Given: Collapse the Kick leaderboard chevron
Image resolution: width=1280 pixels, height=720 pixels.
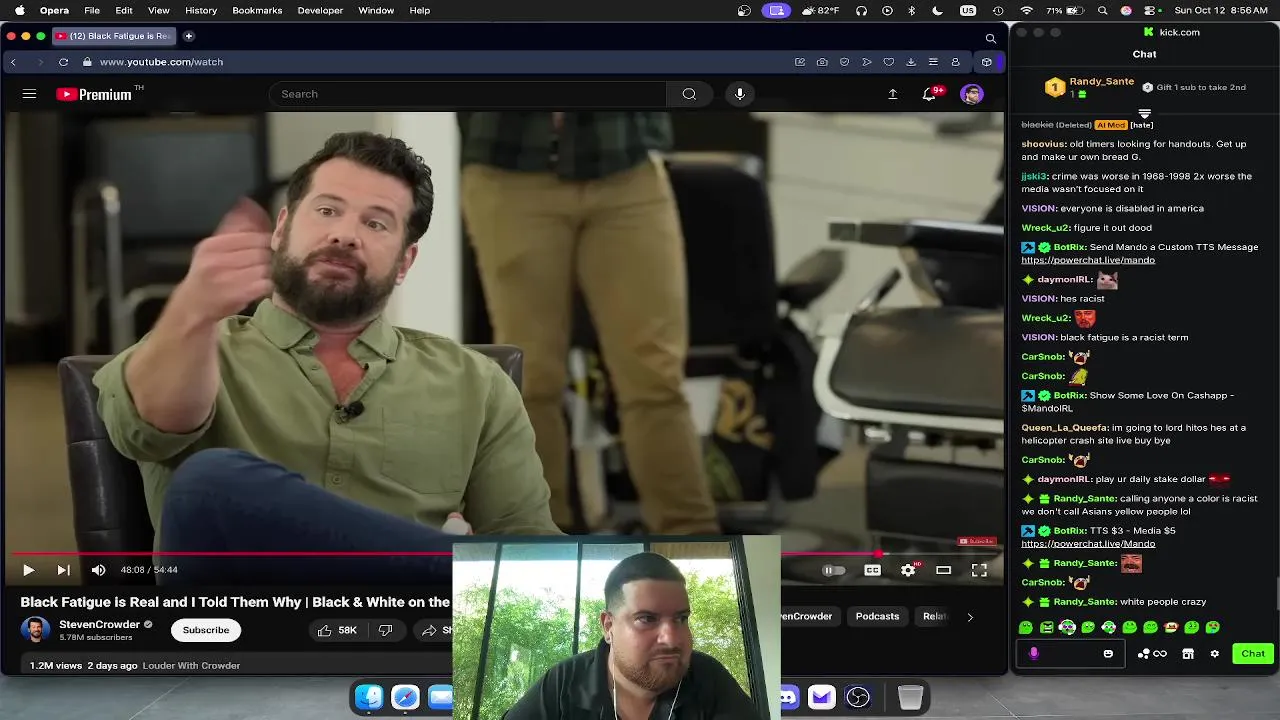Looking at the screenshot, I should pos(1145,114).
